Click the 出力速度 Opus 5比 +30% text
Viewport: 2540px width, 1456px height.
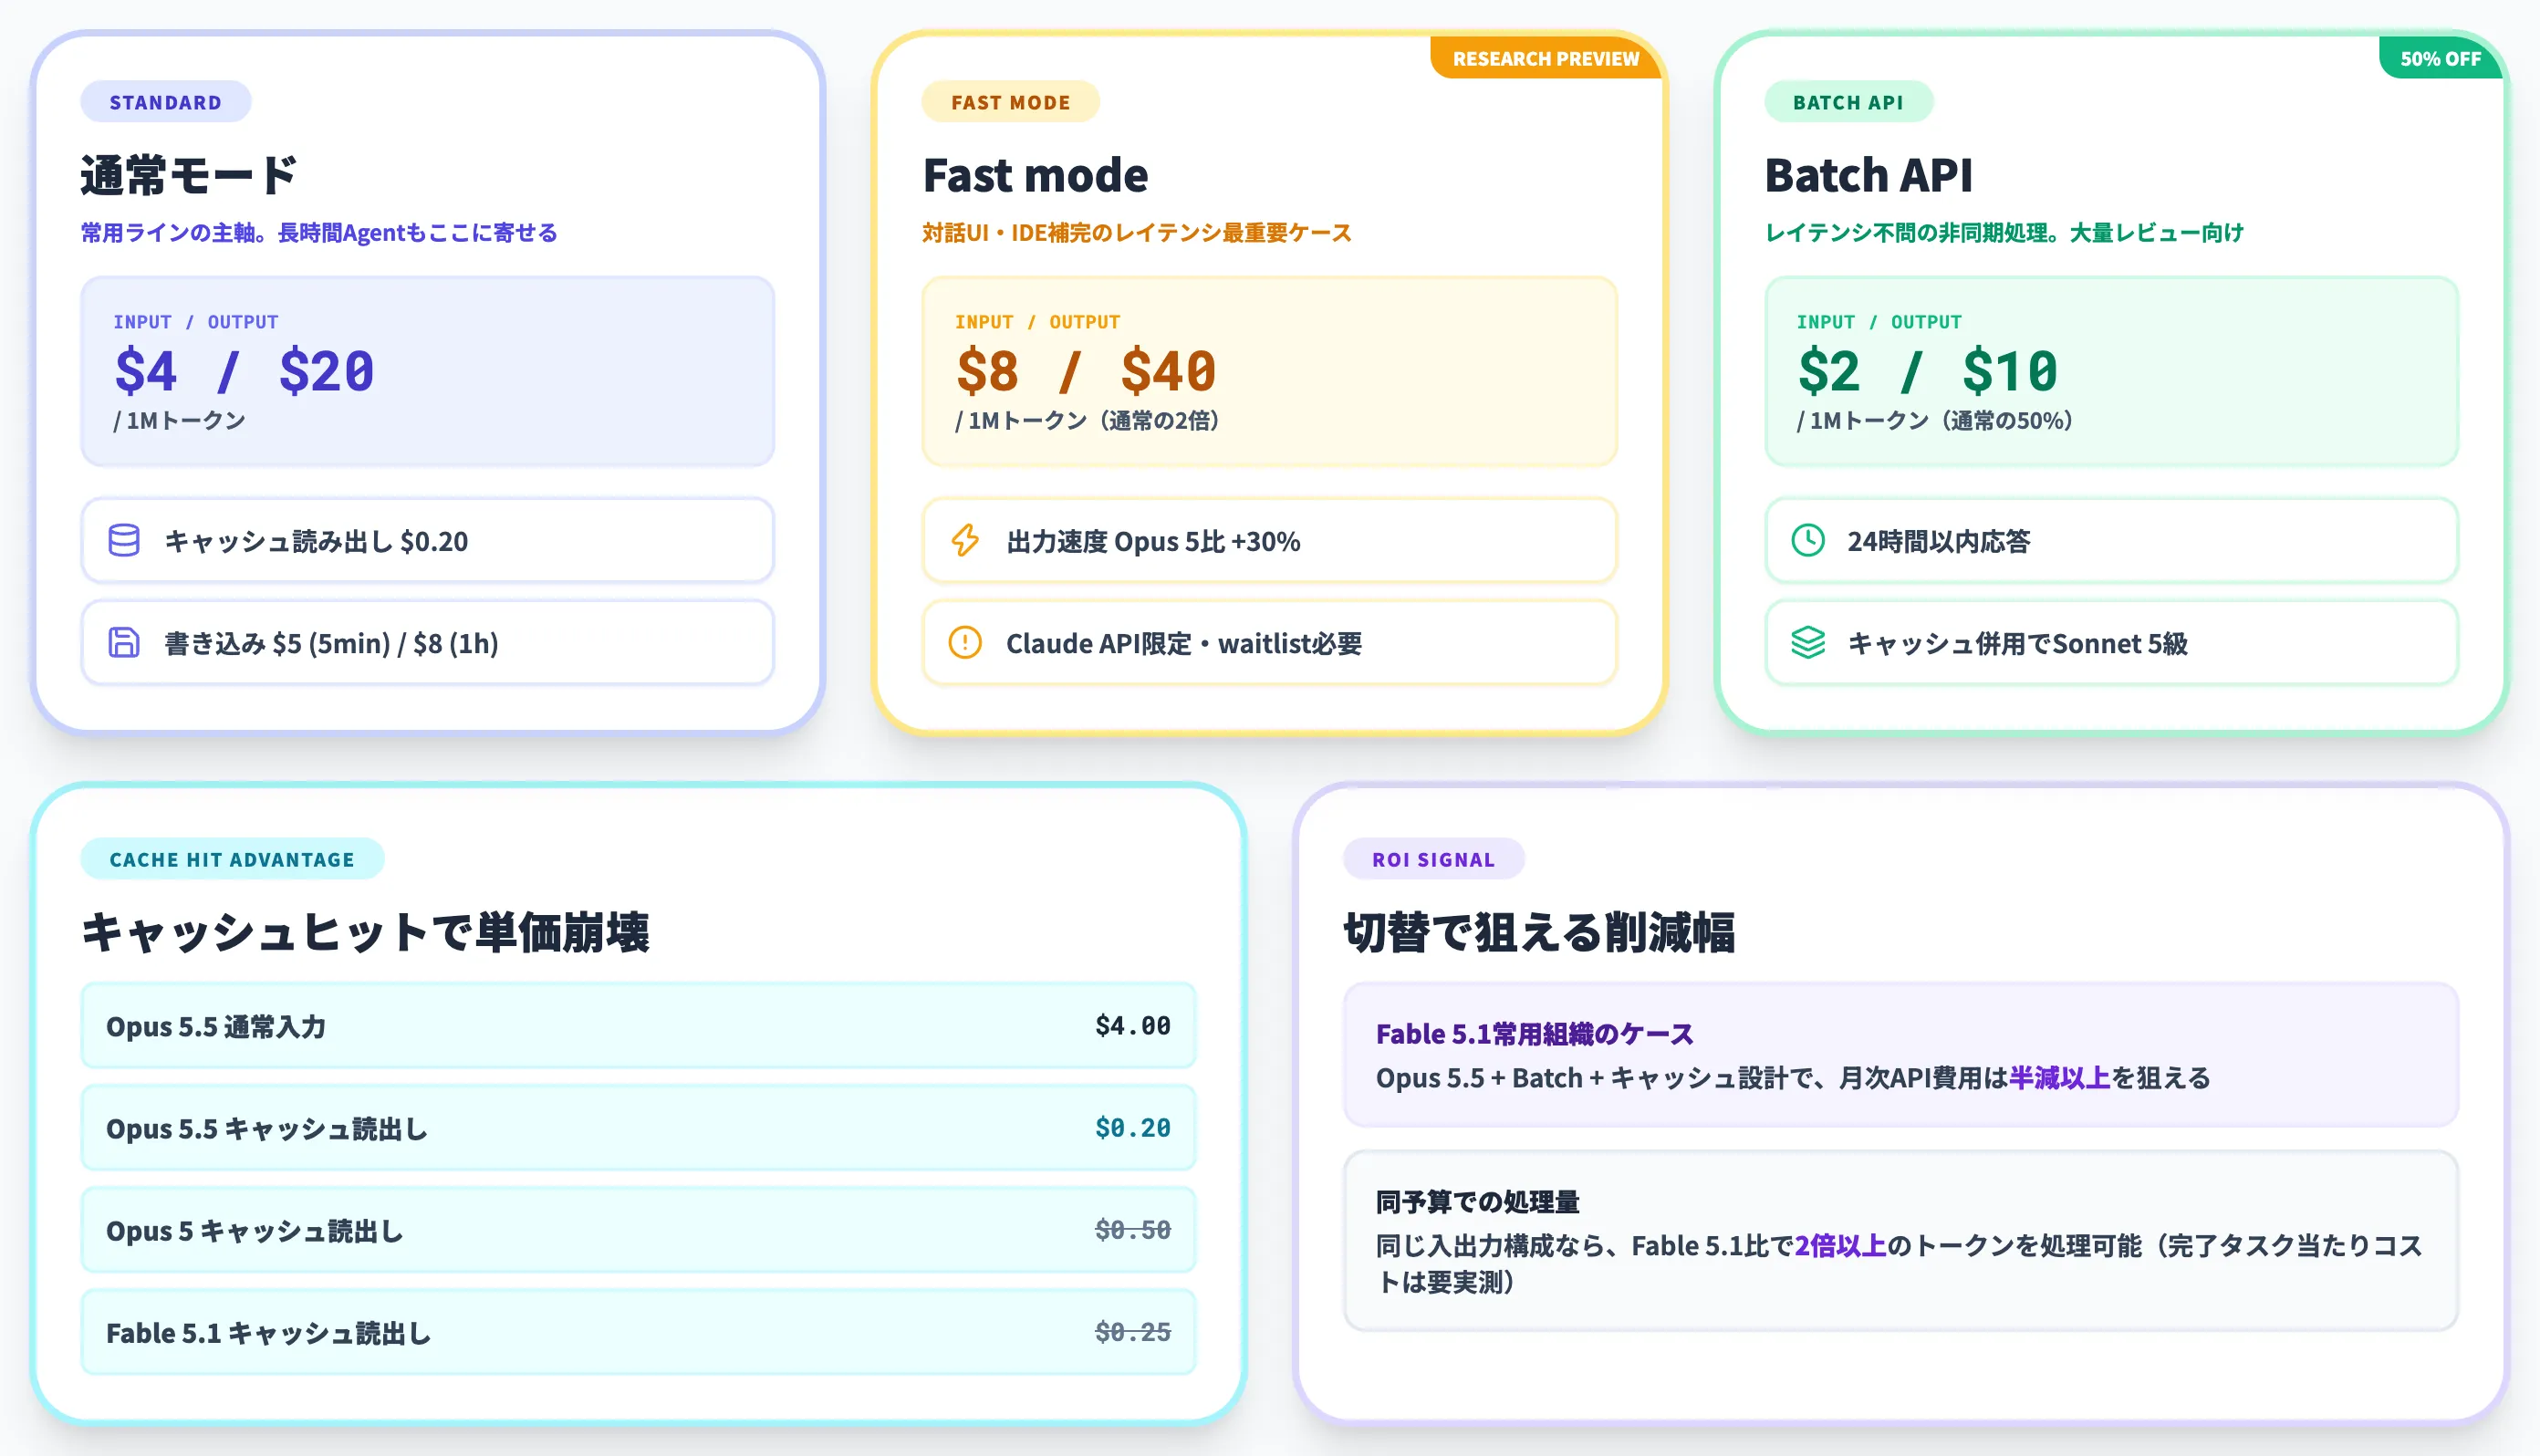pyautogui.click(x=1153, y=541)
